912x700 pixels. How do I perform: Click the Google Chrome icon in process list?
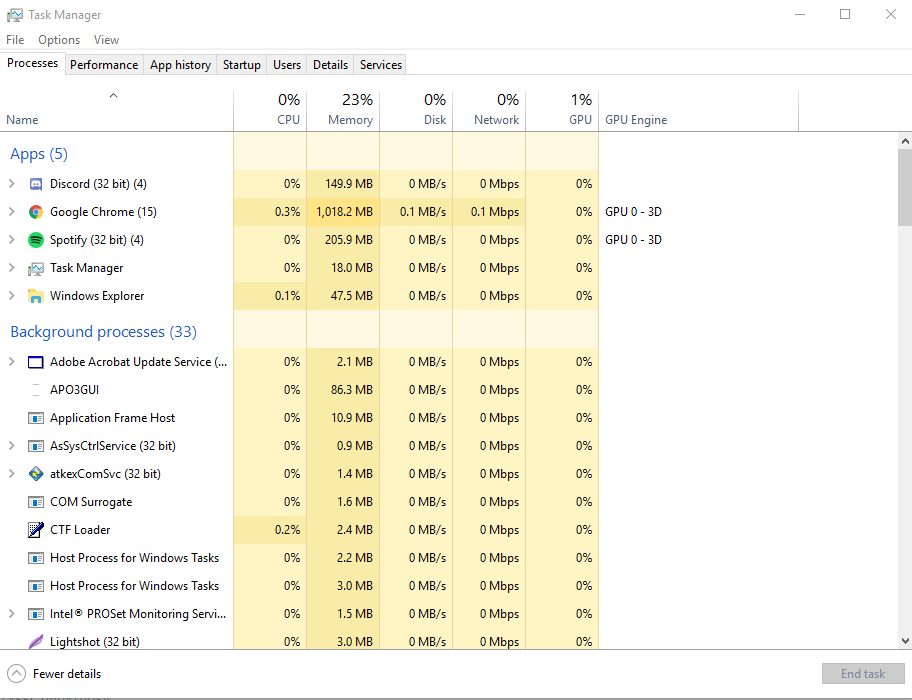36,212
